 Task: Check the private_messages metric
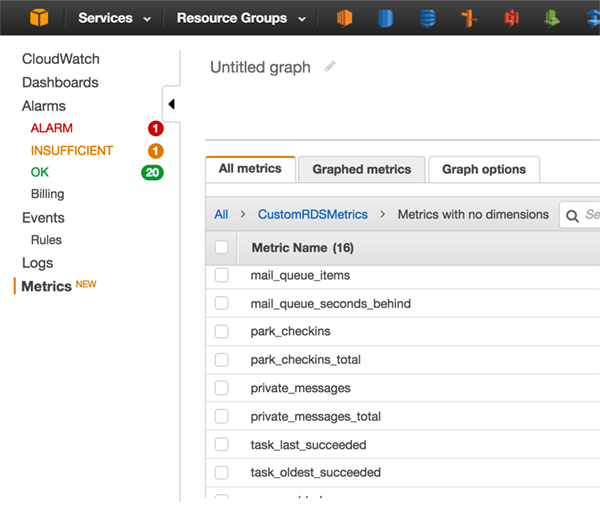pos(222,388)
